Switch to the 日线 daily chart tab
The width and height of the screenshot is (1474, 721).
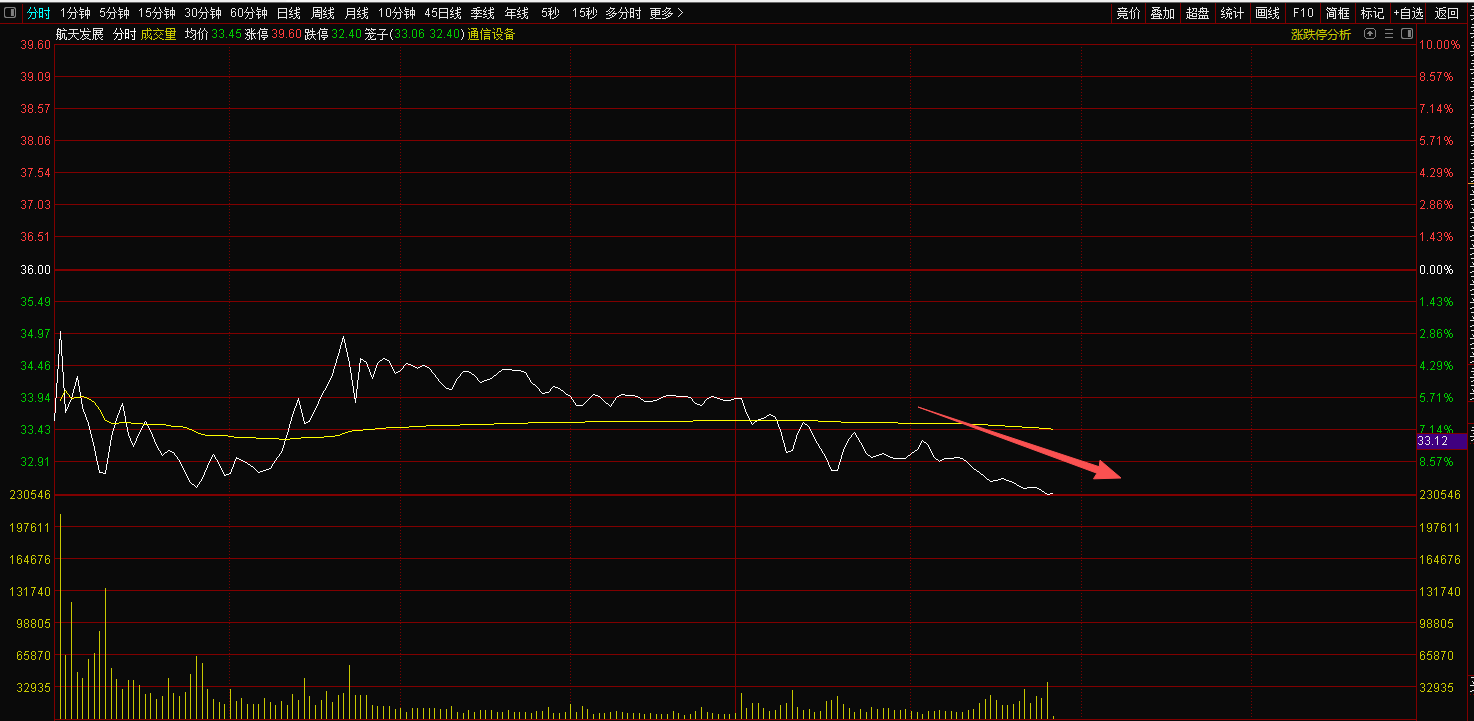288,13
